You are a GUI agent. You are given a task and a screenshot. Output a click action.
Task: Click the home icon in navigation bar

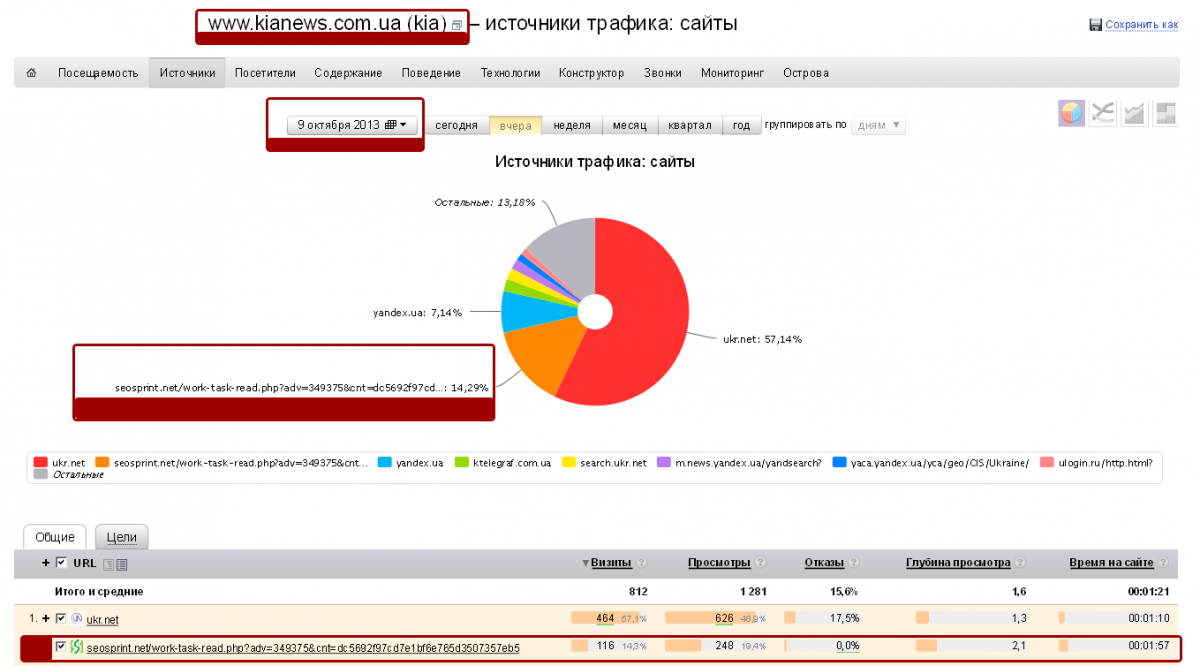pyautogui.click(x=31, y=73)
